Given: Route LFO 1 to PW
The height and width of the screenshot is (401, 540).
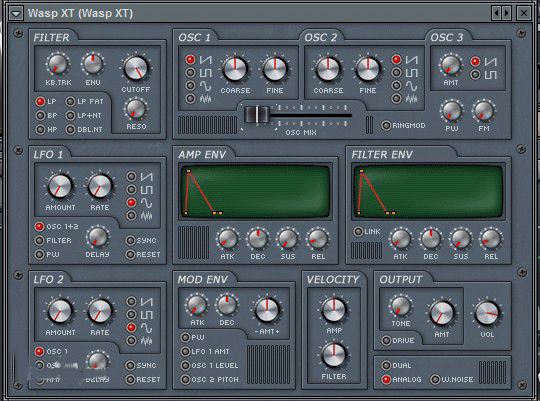Looking at the screenshot, I should coord(40,255).
